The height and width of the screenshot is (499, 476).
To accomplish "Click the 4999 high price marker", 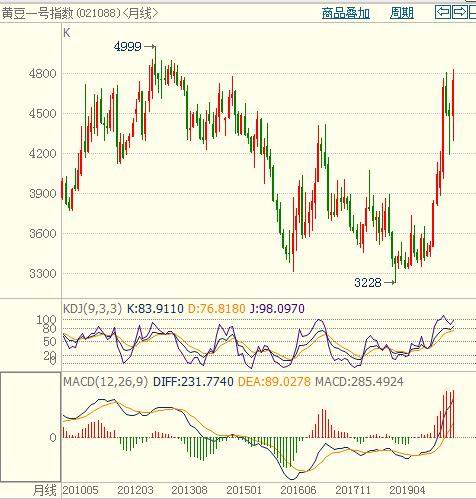I will pyautogui.click(x=127, y=46).
